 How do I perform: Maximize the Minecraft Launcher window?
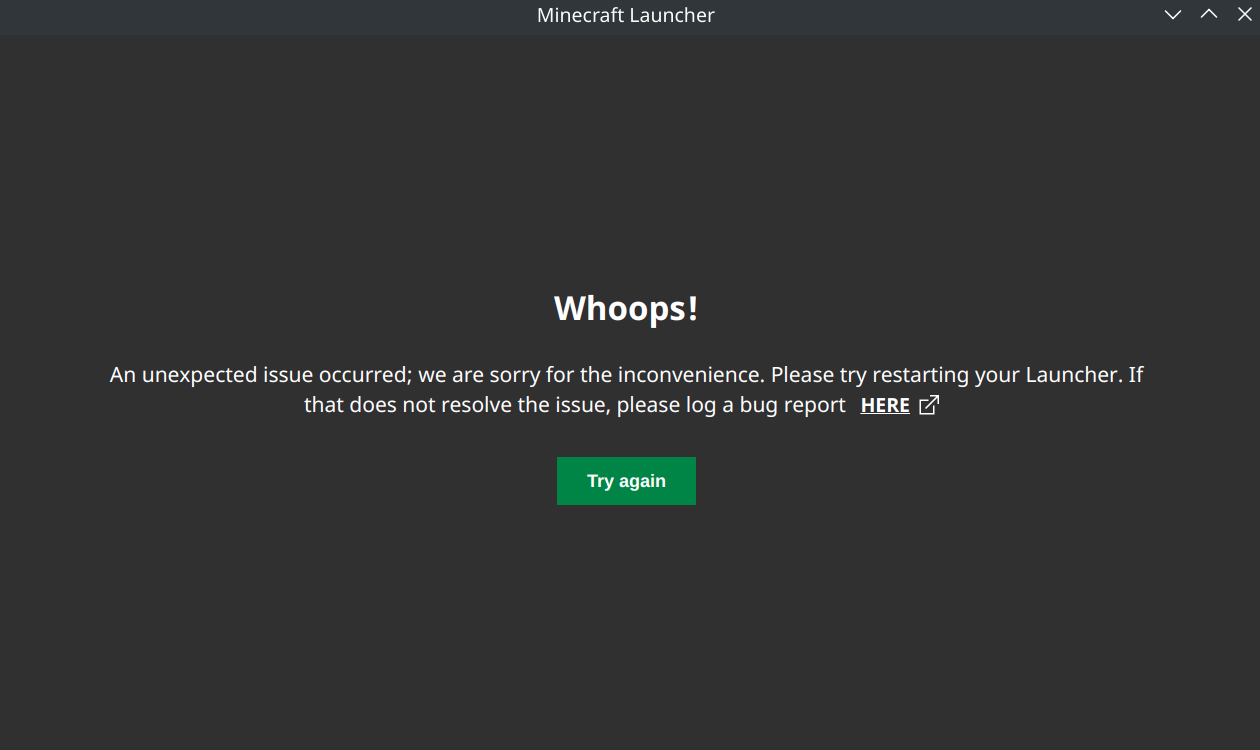(1209, 14)
